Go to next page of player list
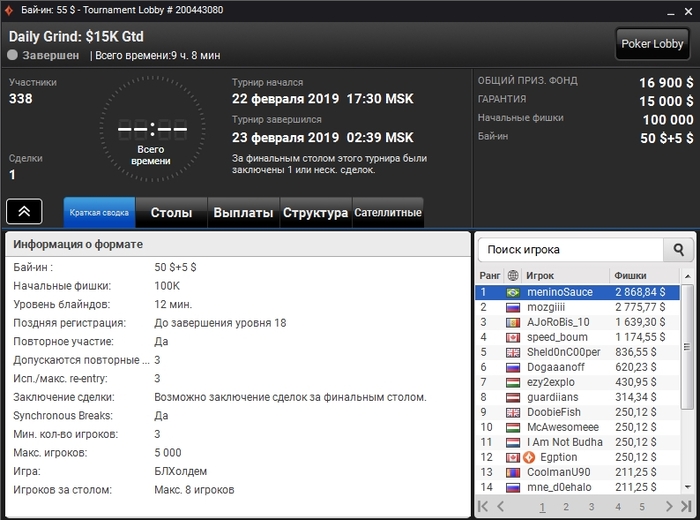 [x=669, y=506]
